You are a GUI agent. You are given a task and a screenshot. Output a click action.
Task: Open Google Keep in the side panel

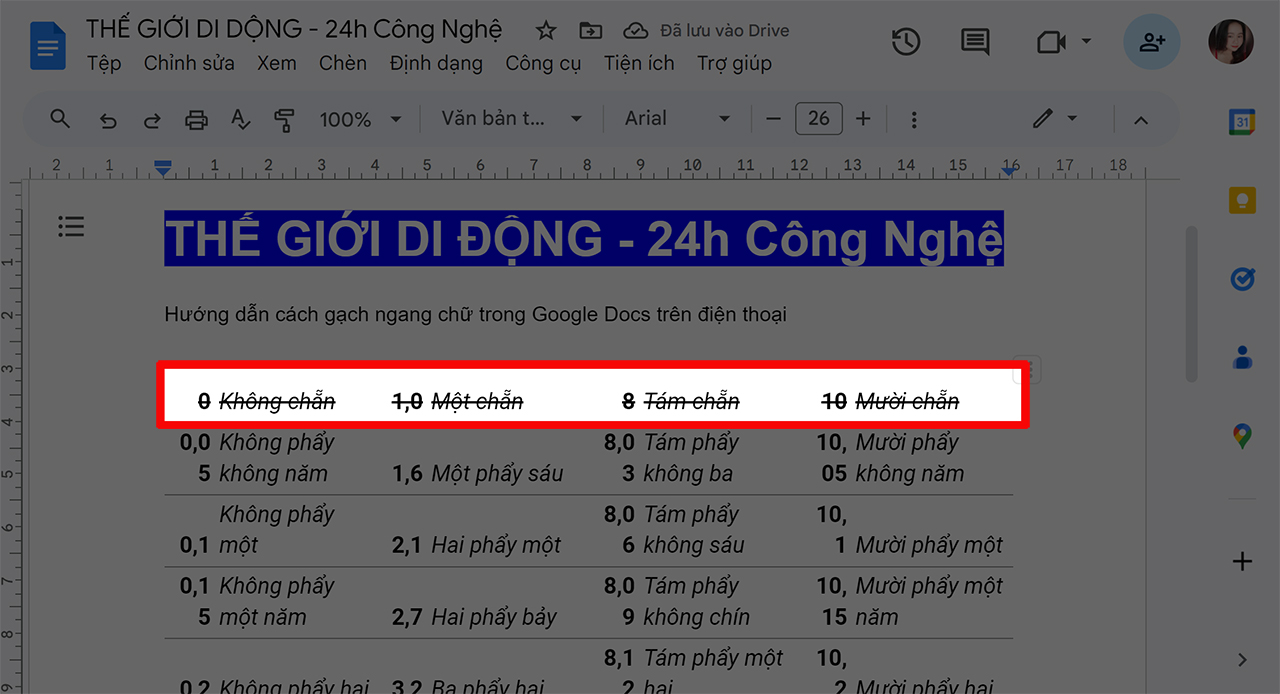point(1241,200)
